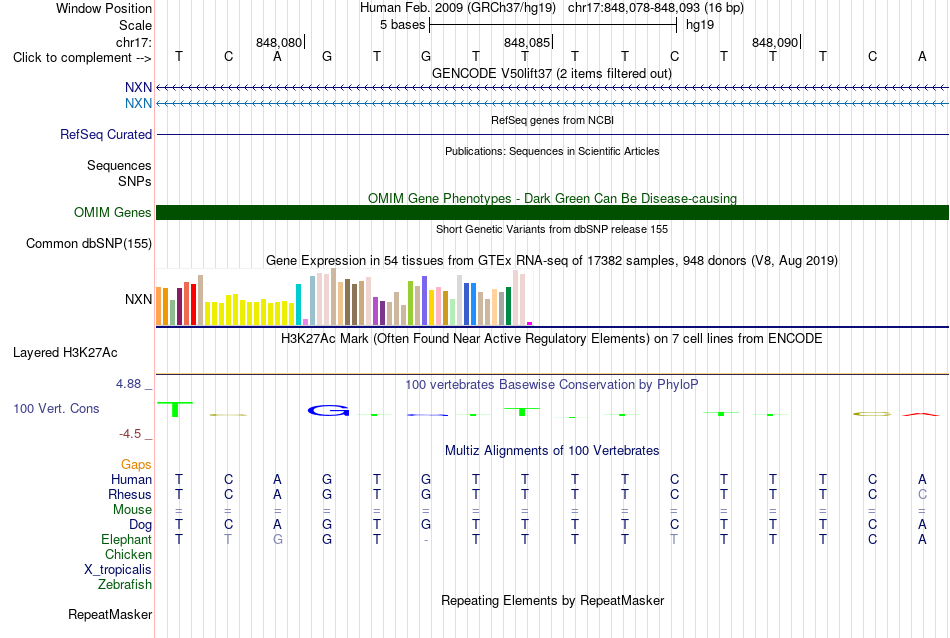This screenshot has height=638, width=950.
Task: Click the Dog species row label
Action: 140,525
